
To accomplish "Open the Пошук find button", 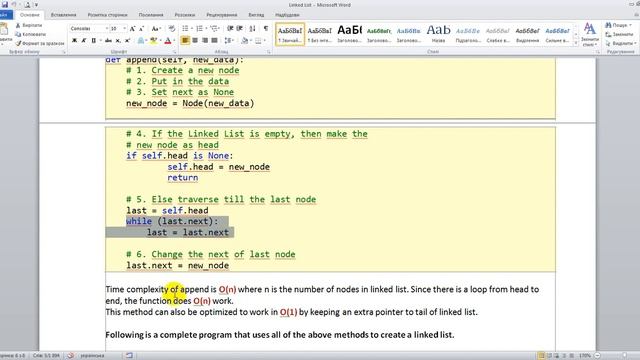I will (x=619, y=25).
